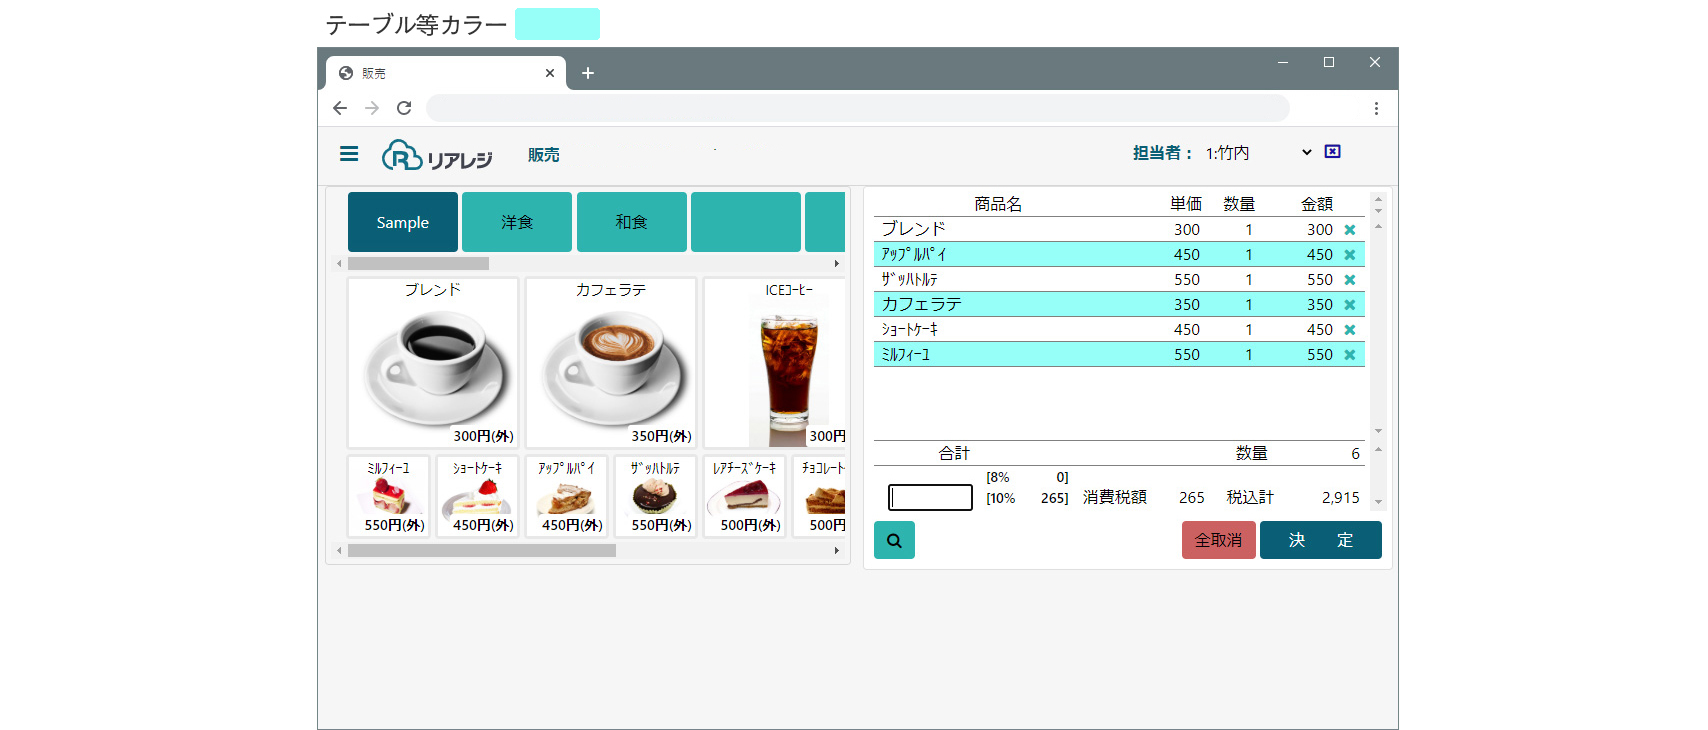Image resolution: width=1708 pixels, height=730 pixels.
Task: Focus the code input field
Action: [931, 497]
